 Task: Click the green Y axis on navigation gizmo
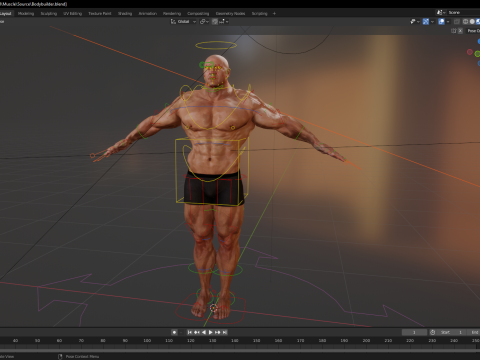(477, 54)
